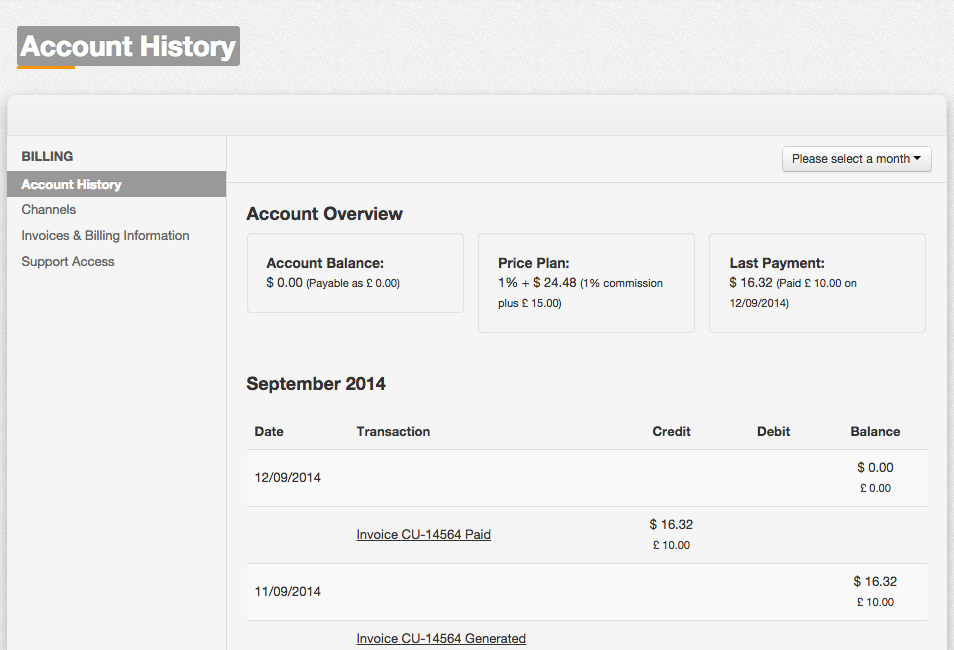Image resolution: width=954 pixels, height=650 pixels.
Task: Open the 'Invoice CU-14564 Generated' link
Action: tap(441, 639)
